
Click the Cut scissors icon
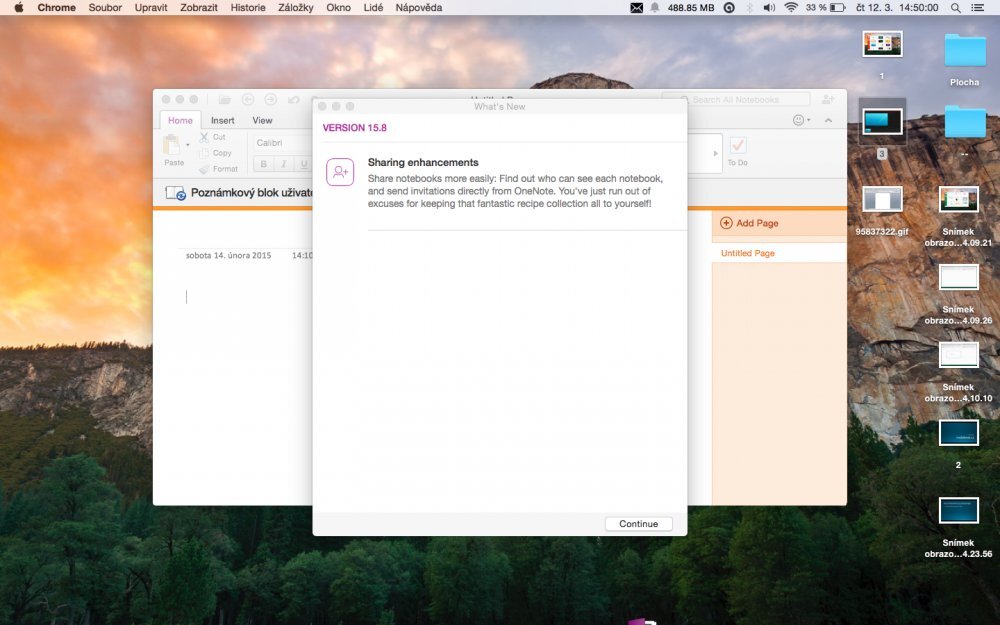[204, 137]
